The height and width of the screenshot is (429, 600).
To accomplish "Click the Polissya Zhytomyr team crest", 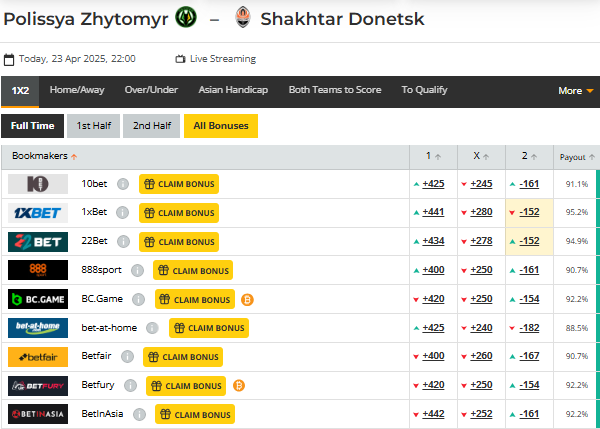I will coord(186,17).
